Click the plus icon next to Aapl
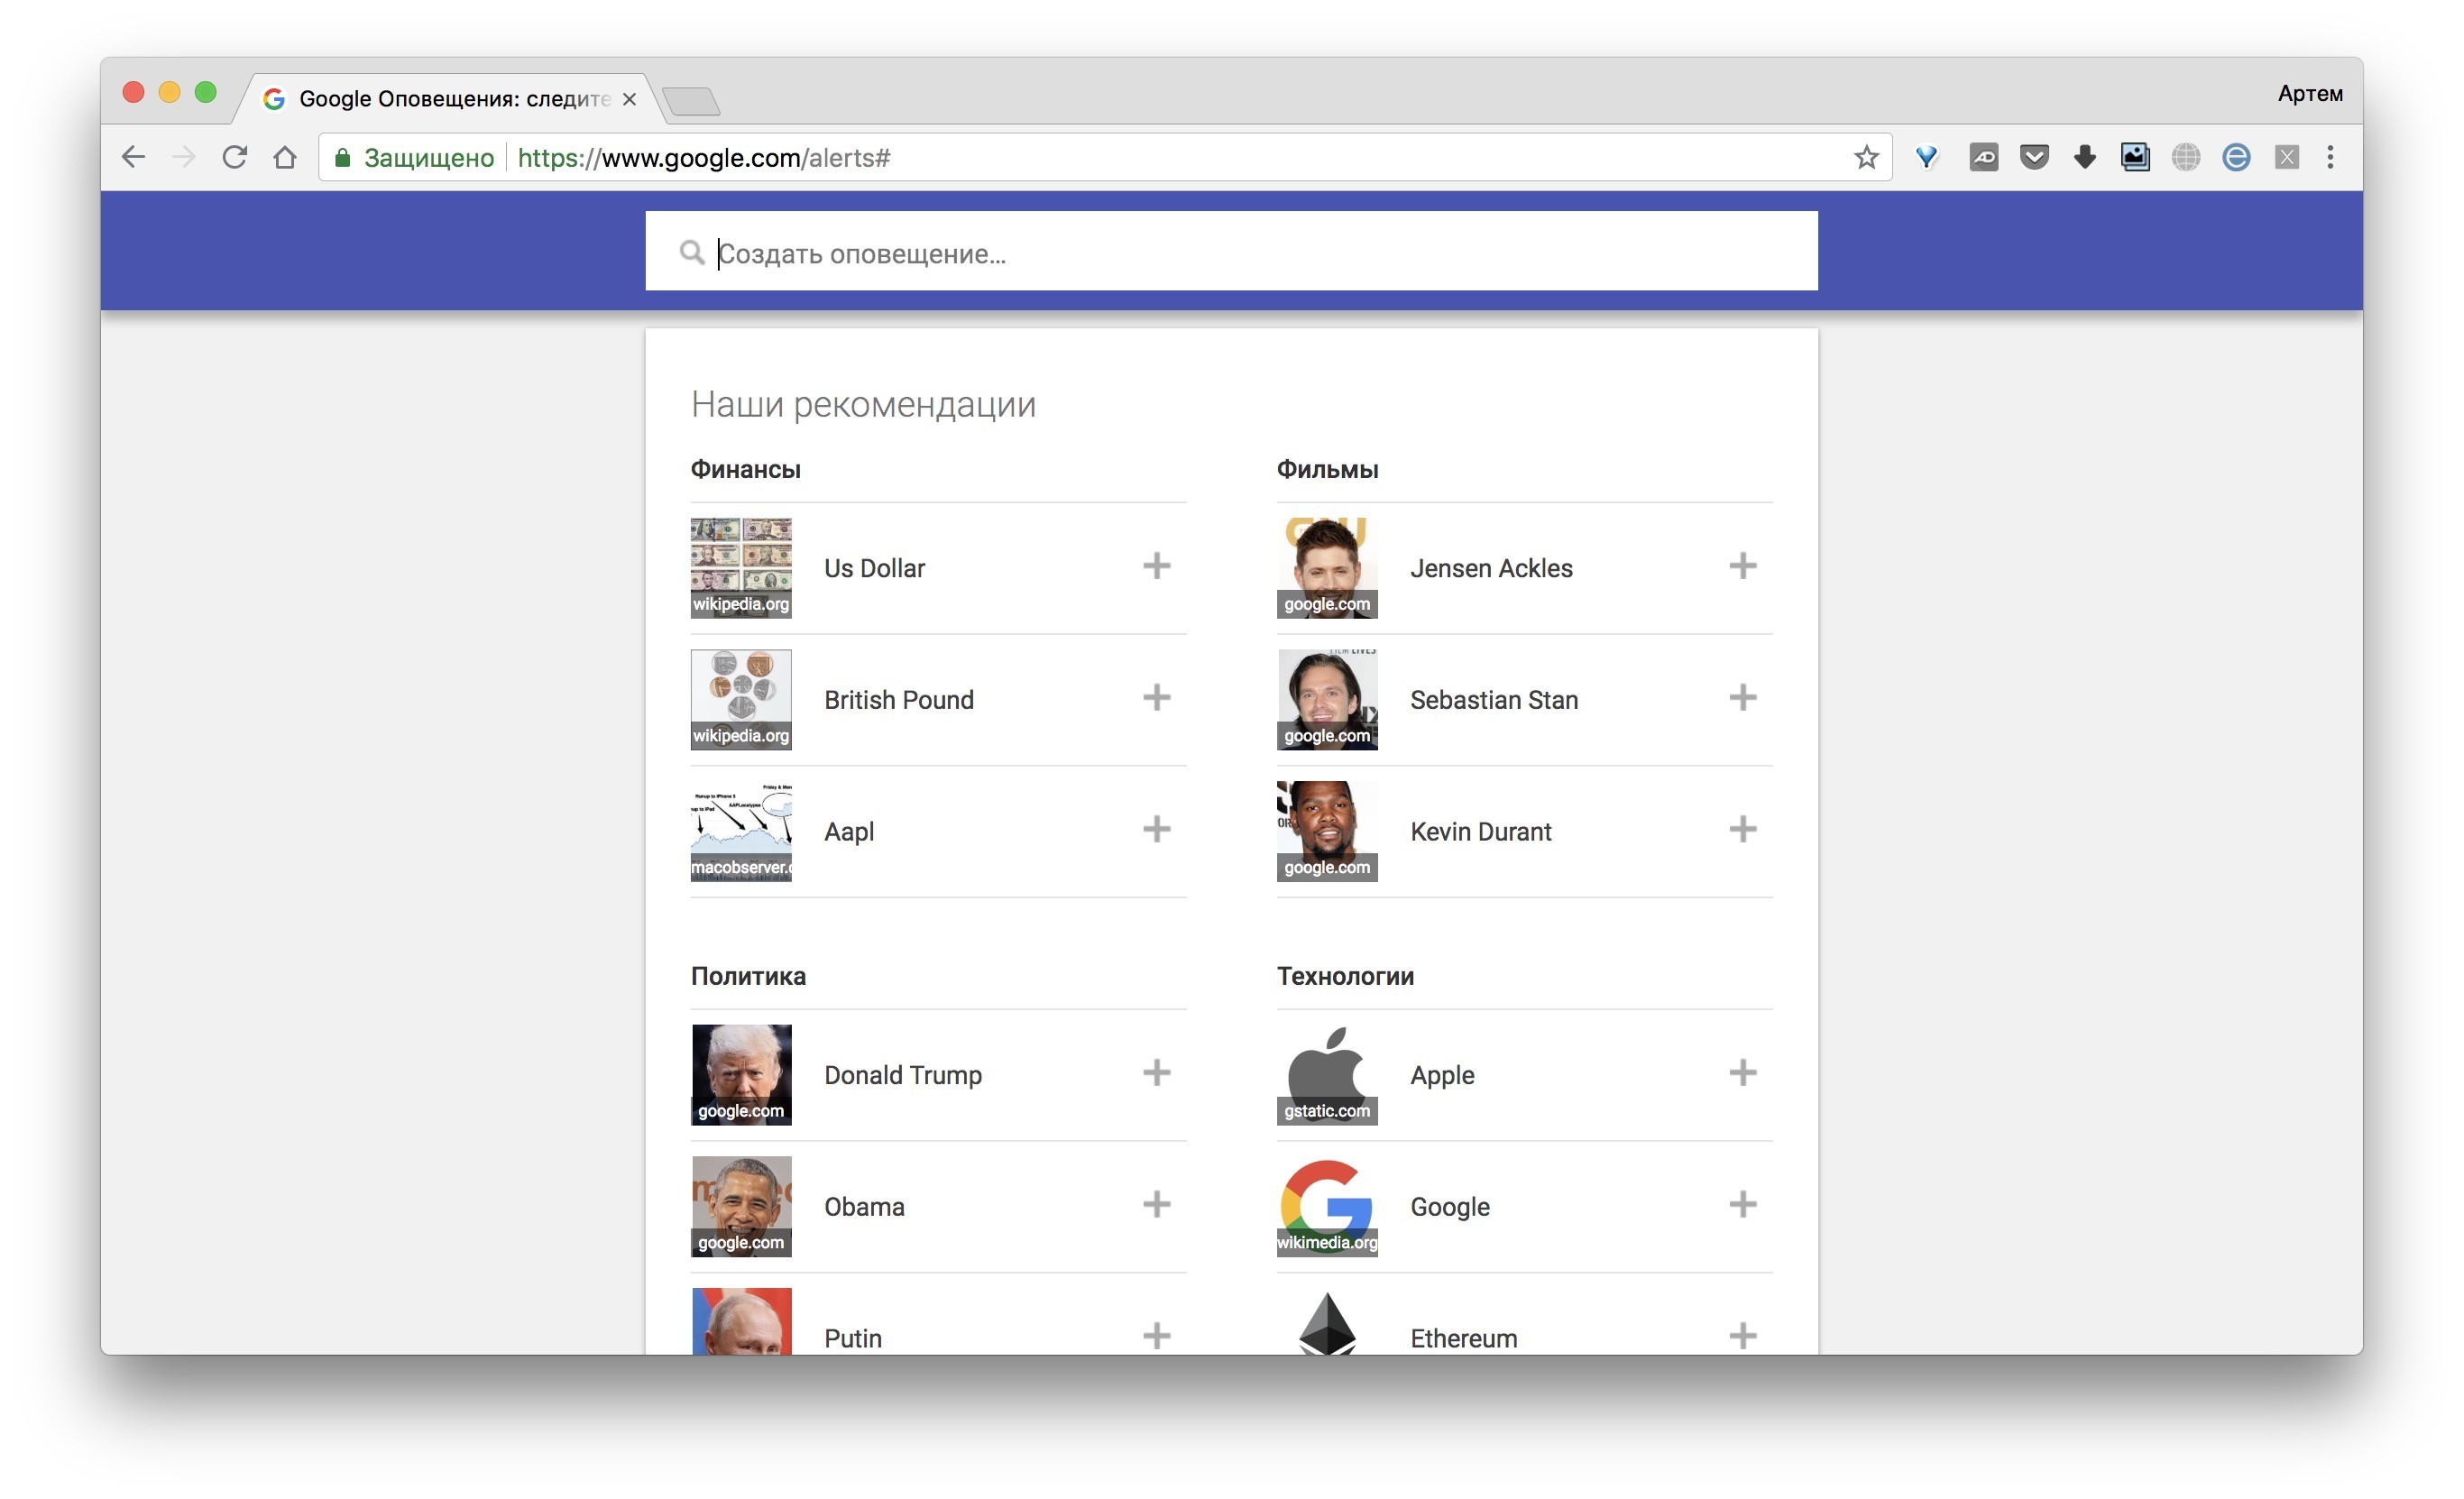This screenshot has width=2464, height=1499. point(1156,829)
